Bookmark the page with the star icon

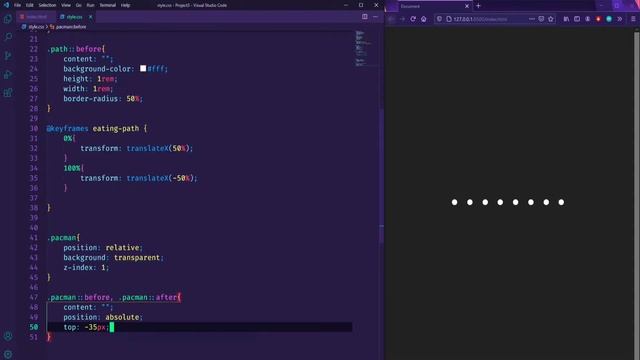pyautogui.click(x=551, y=19)
